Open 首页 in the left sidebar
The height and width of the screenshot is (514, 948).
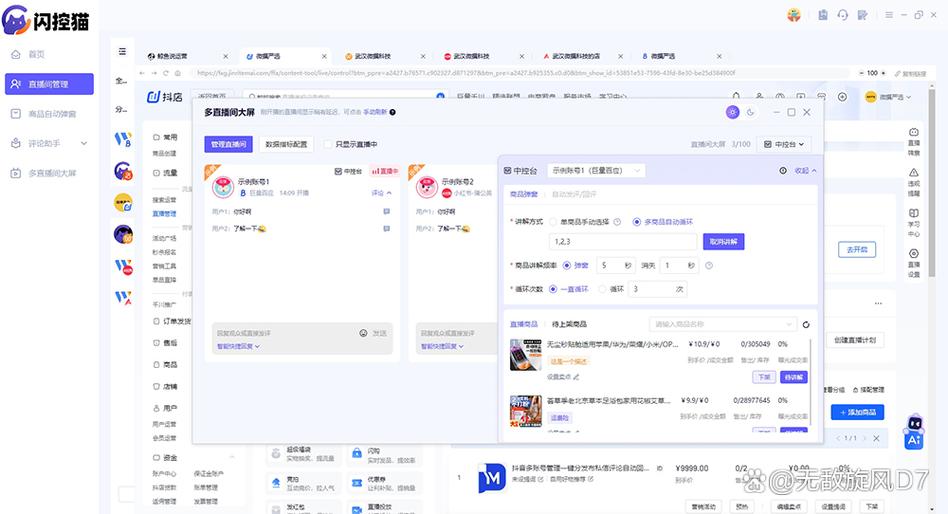(x=36, y=54)
